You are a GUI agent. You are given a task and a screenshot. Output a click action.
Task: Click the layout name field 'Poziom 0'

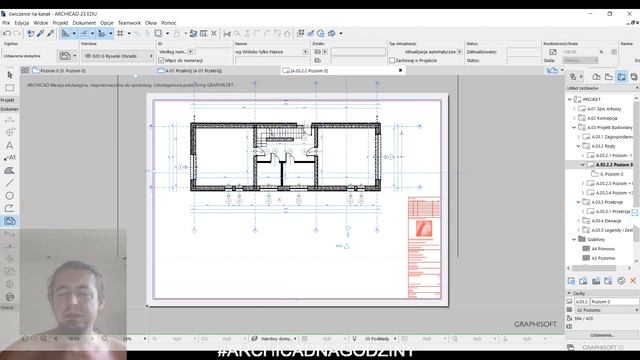click(615, 302)
